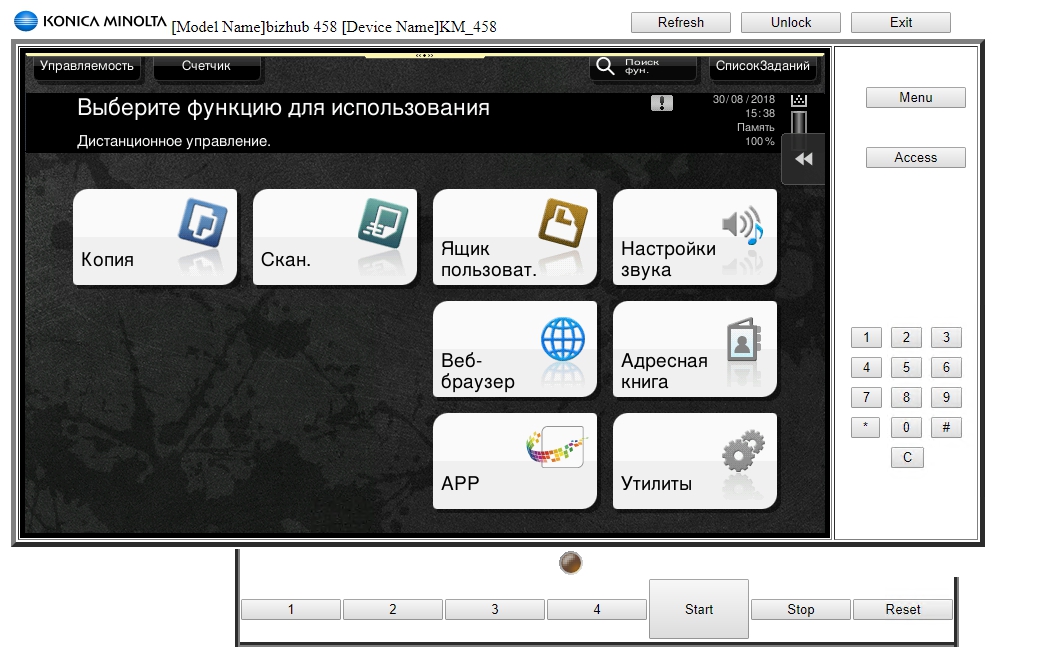Open the APP tile

click(515, 461)
